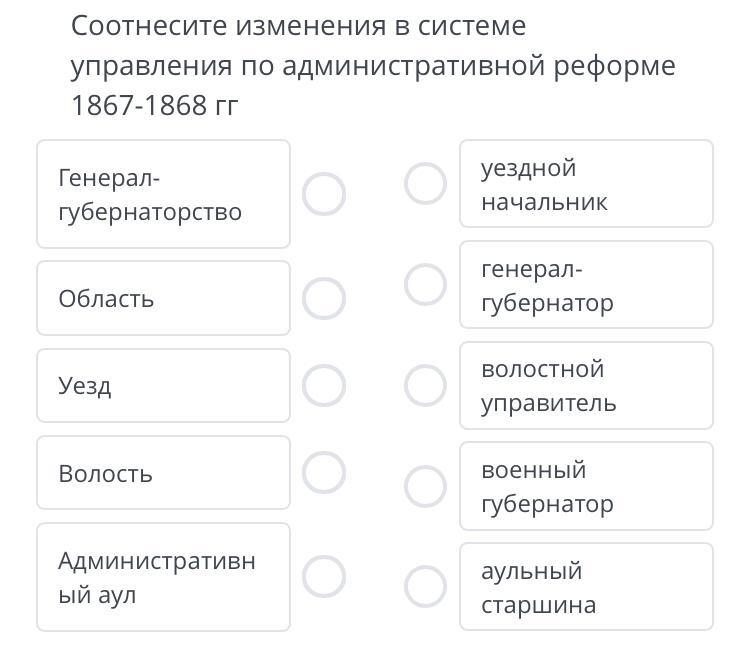Image resolution: width=750 pixels, height=648 pixels.
Task: Select the radio circle beside аульный старшина
Action: click(426, 587)
